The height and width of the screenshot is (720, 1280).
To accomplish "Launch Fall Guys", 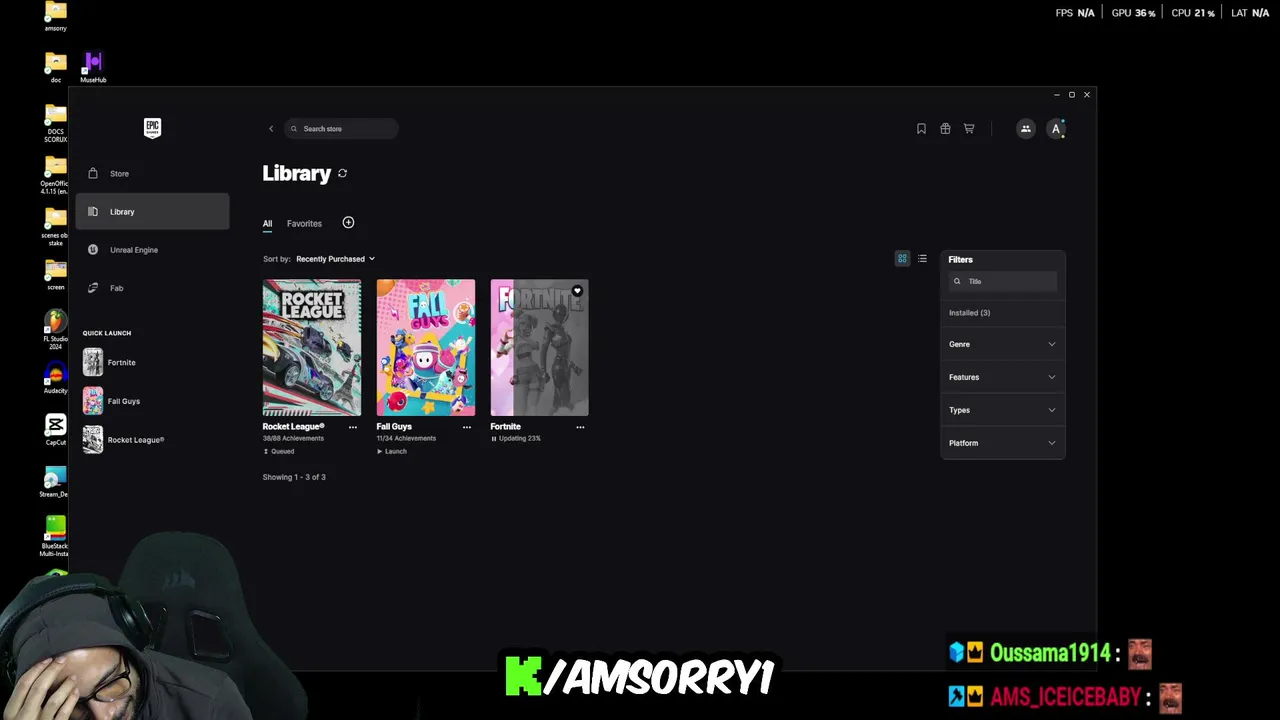I will pyautogui.click(x=392, y=452).
